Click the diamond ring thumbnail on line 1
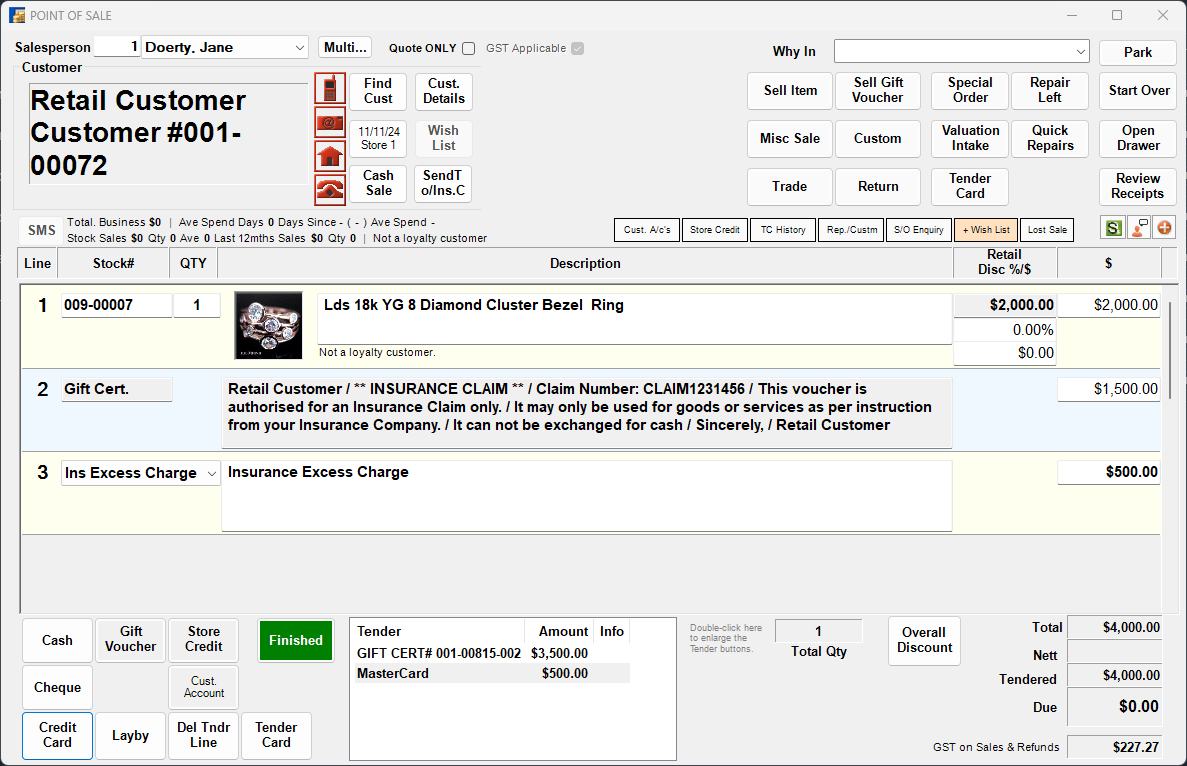This screenshot has height=766, width=1187. (x=266, y=324)
